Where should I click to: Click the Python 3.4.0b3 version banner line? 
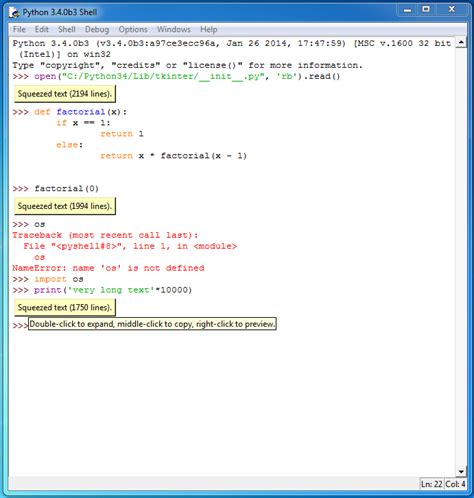[x=232, y=43]
